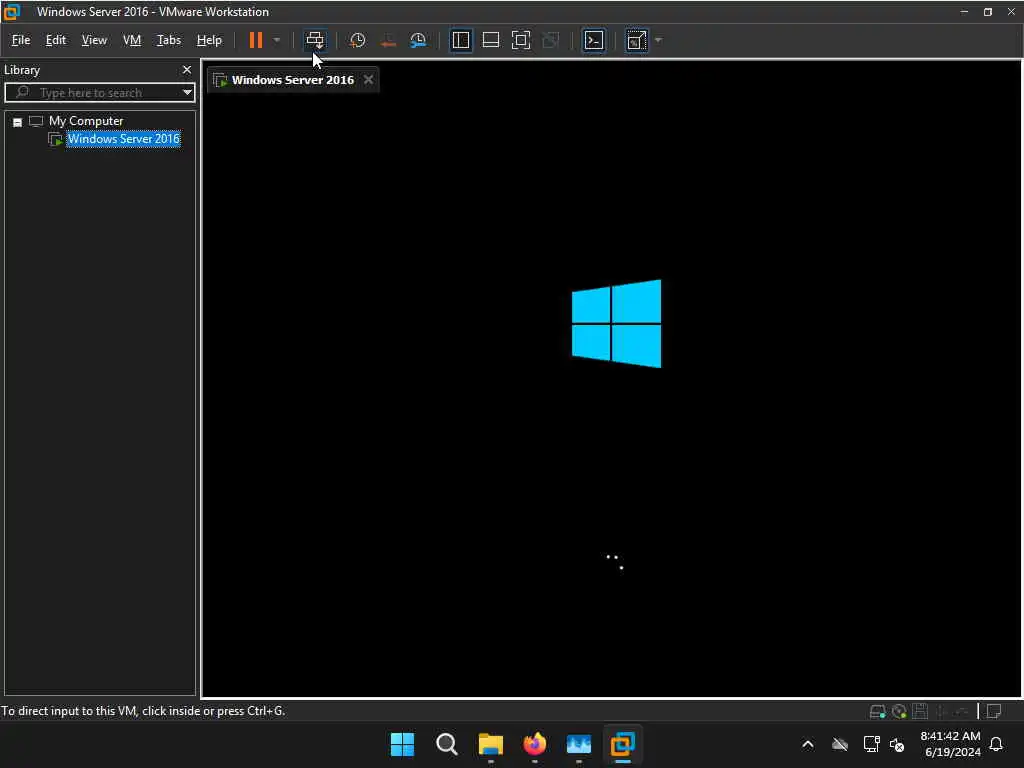Take a snapshot of this virtual machine
The height and width of the screenshot is (768, 1024).
click(x=357, y=40)
